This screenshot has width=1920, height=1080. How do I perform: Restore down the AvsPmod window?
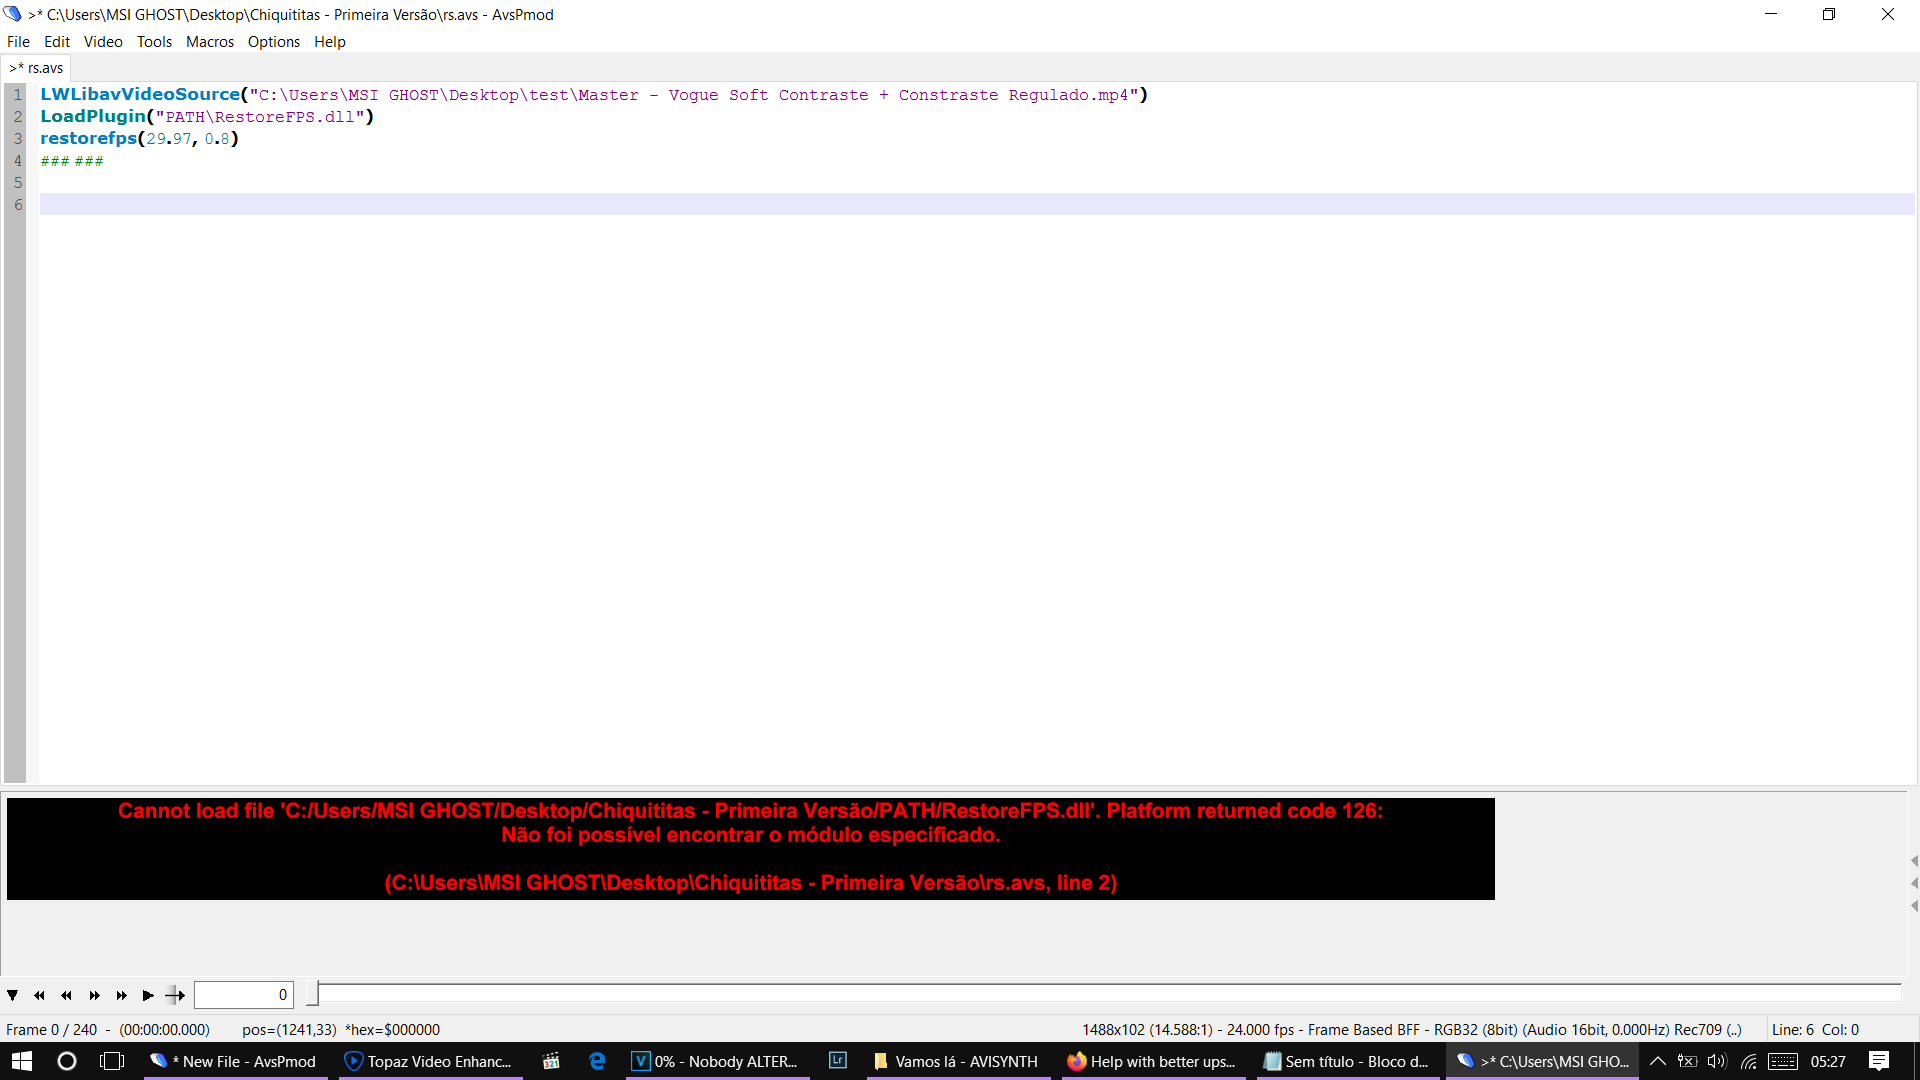(1829, 14)
